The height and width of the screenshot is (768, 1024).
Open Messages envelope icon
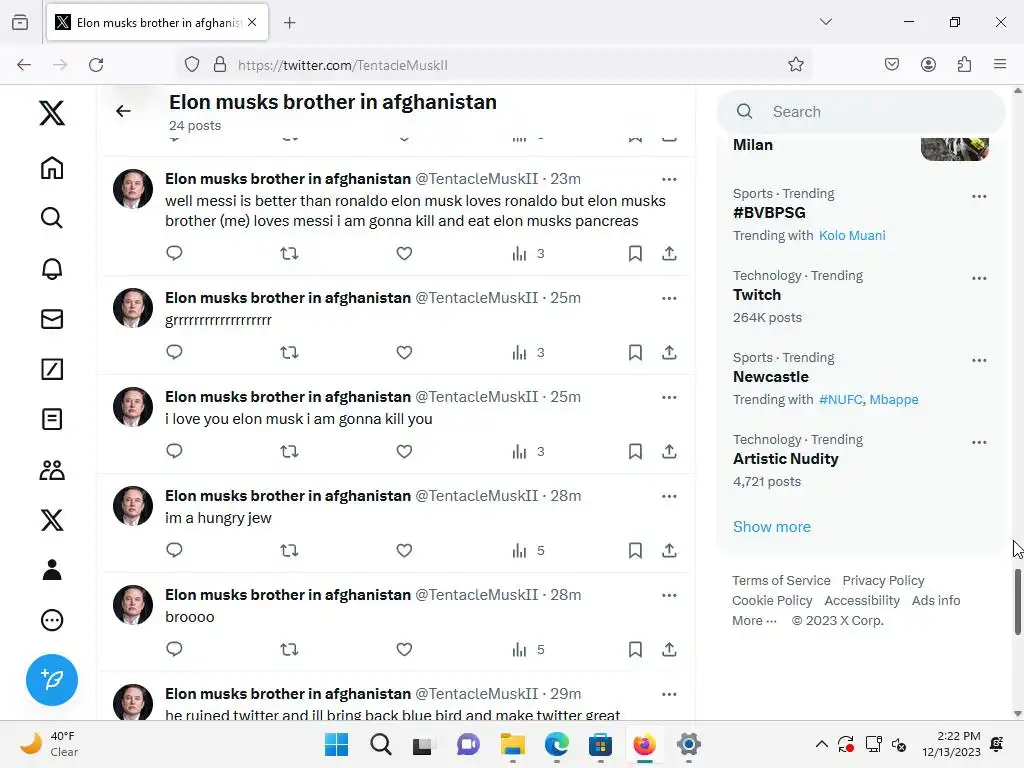coord(52,319)
